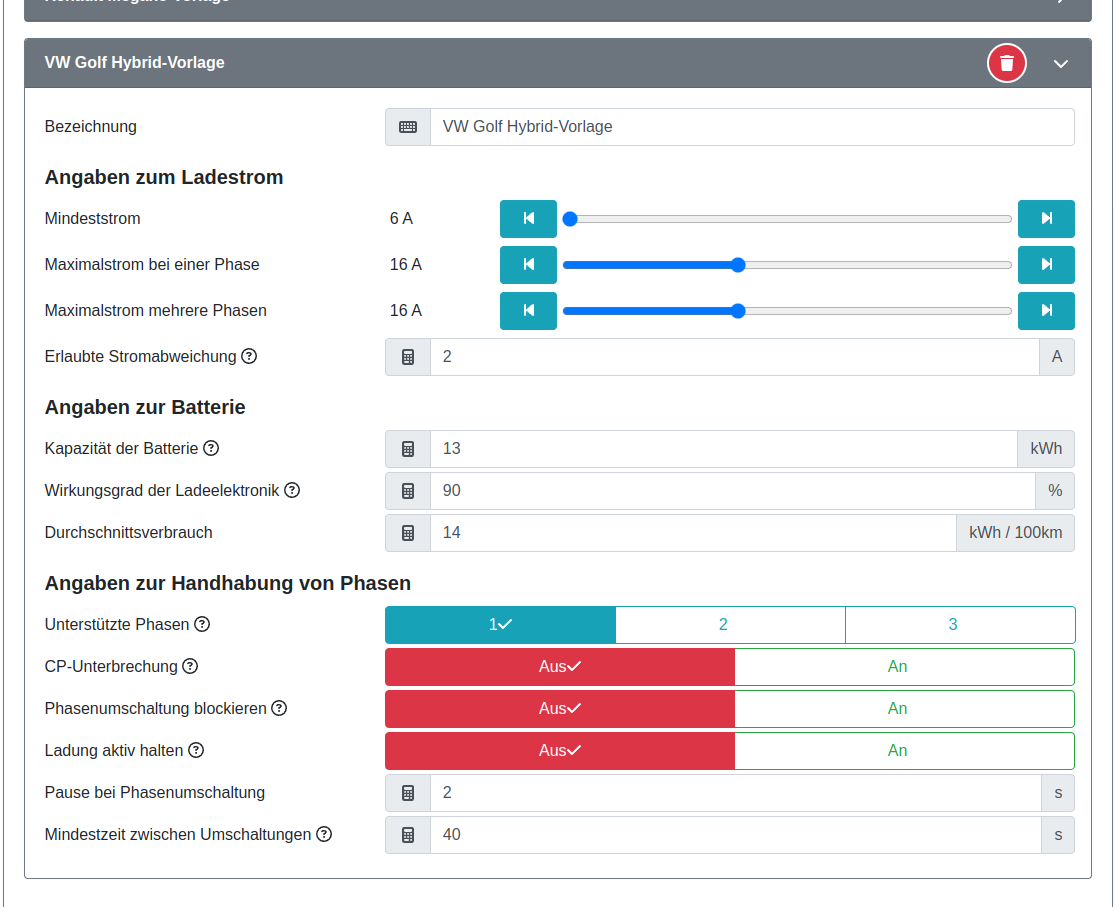Set CP-Unterbrechung to An
Image resolution: width=1115 pixels, height=907 pixels.
click(x=905, y=667)
